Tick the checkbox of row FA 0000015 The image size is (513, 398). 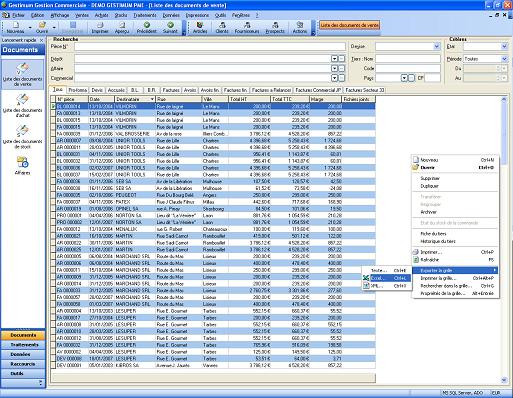tap(53, 127)
